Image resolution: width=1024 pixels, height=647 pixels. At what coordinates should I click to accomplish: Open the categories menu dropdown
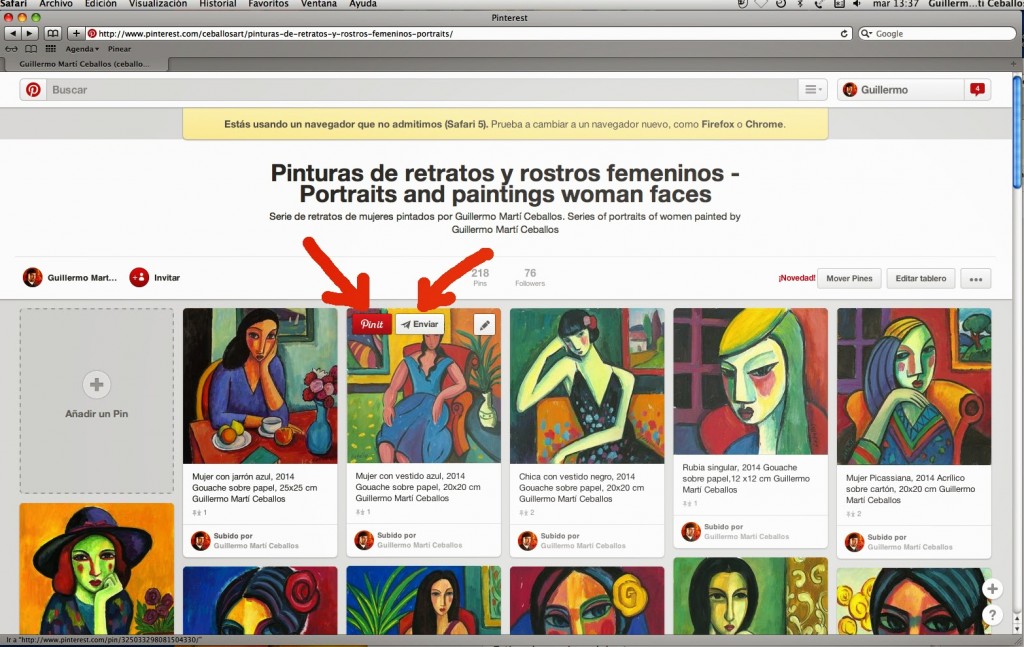(812, 90)
